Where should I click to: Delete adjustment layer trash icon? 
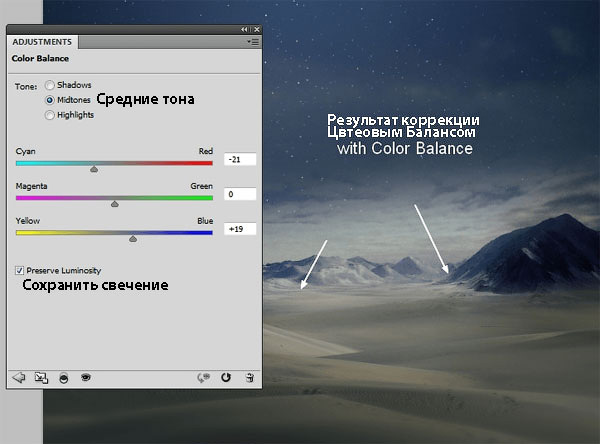pos(249,377)
